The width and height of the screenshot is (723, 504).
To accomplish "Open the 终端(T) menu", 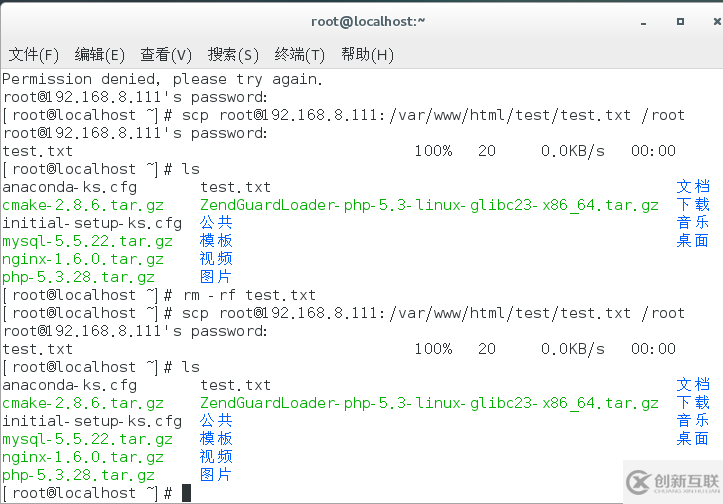I will click(299, 54).
